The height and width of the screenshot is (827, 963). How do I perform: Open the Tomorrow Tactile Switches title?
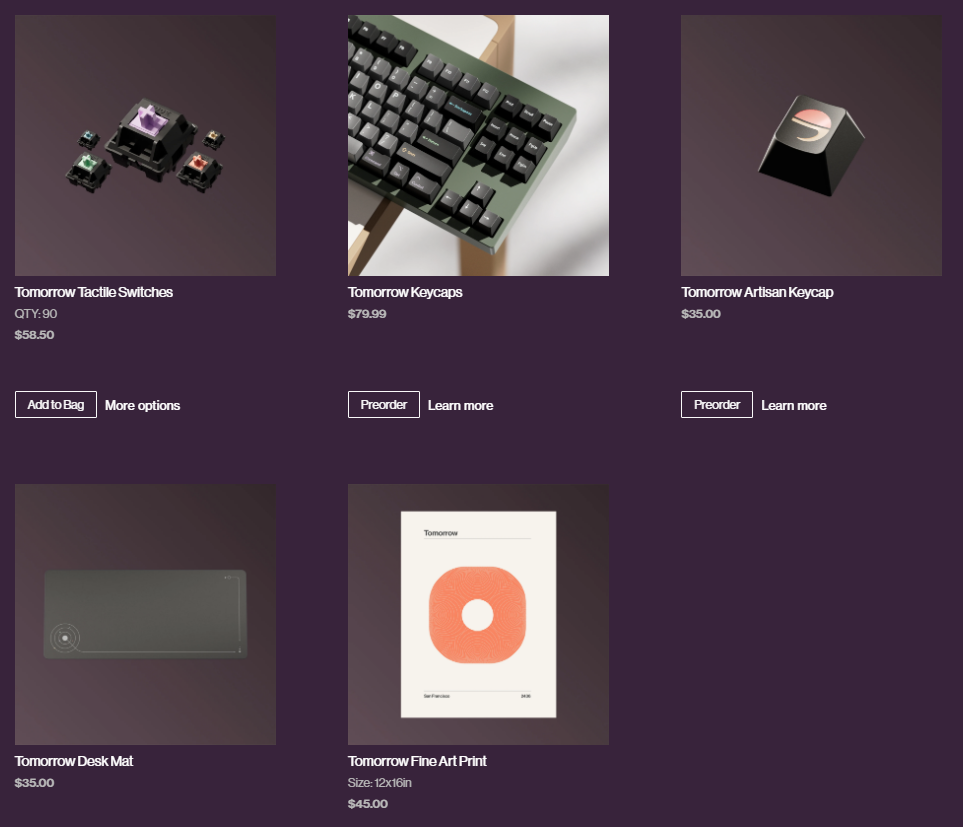[94, 292]
